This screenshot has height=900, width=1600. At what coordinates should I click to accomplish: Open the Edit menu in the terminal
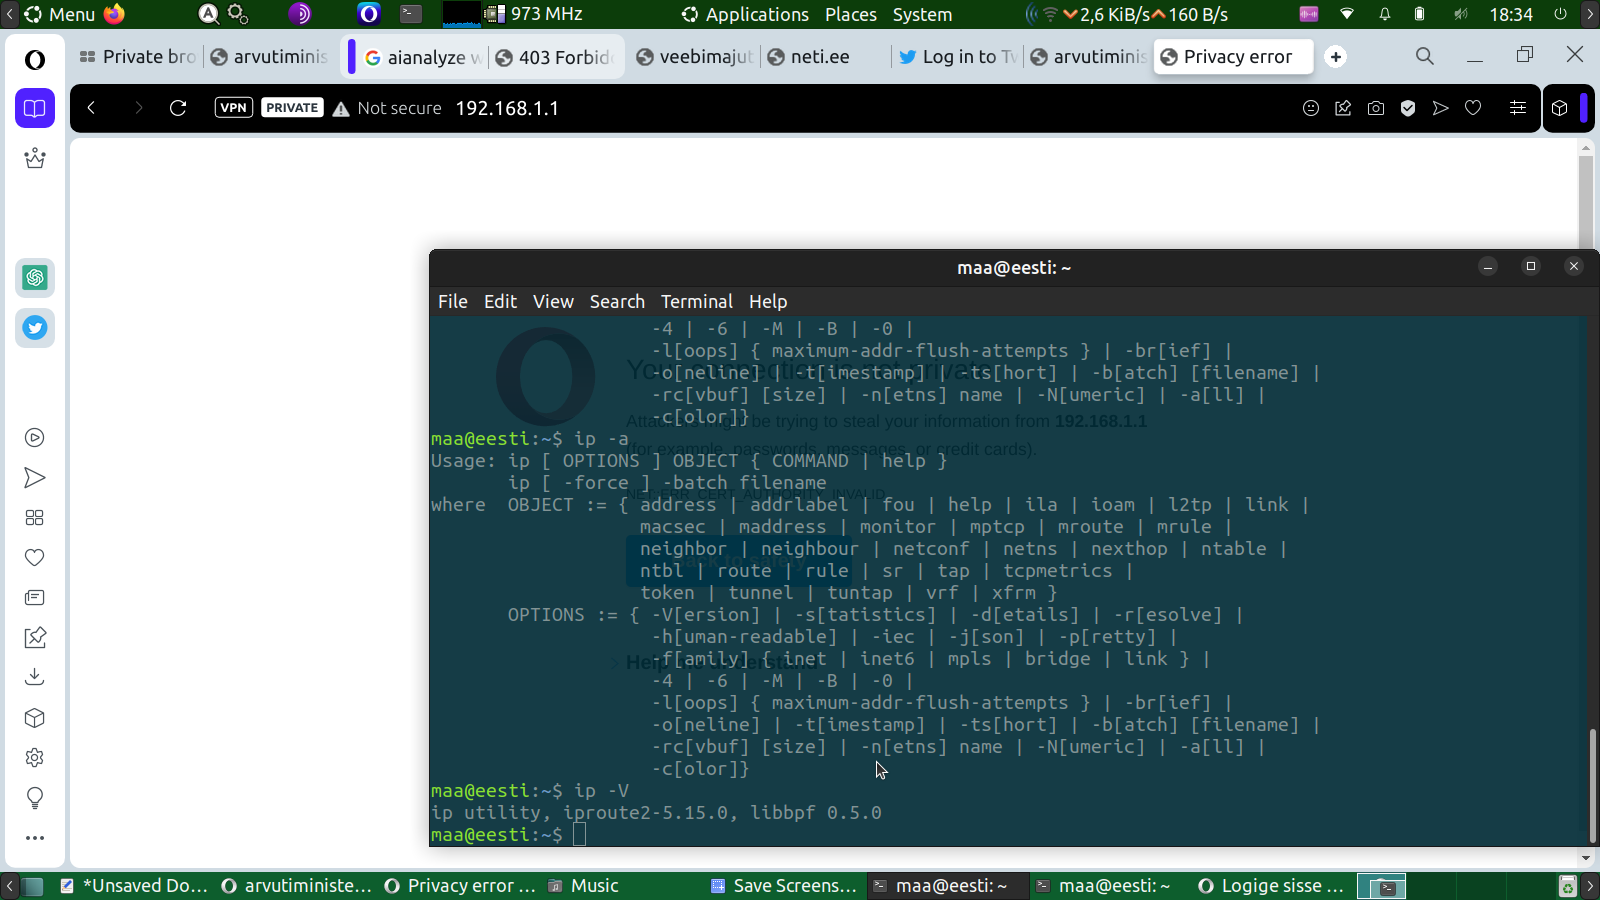coord(500,301)
